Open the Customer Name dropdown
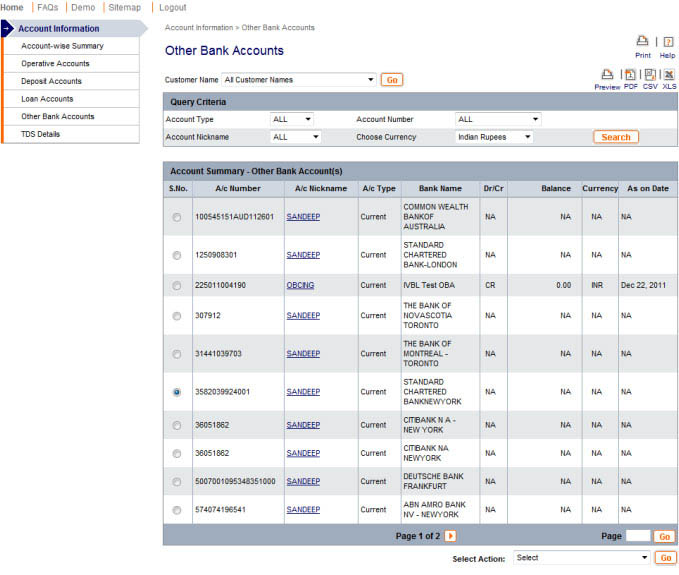The image size is (679, 575). coord(298,80)
